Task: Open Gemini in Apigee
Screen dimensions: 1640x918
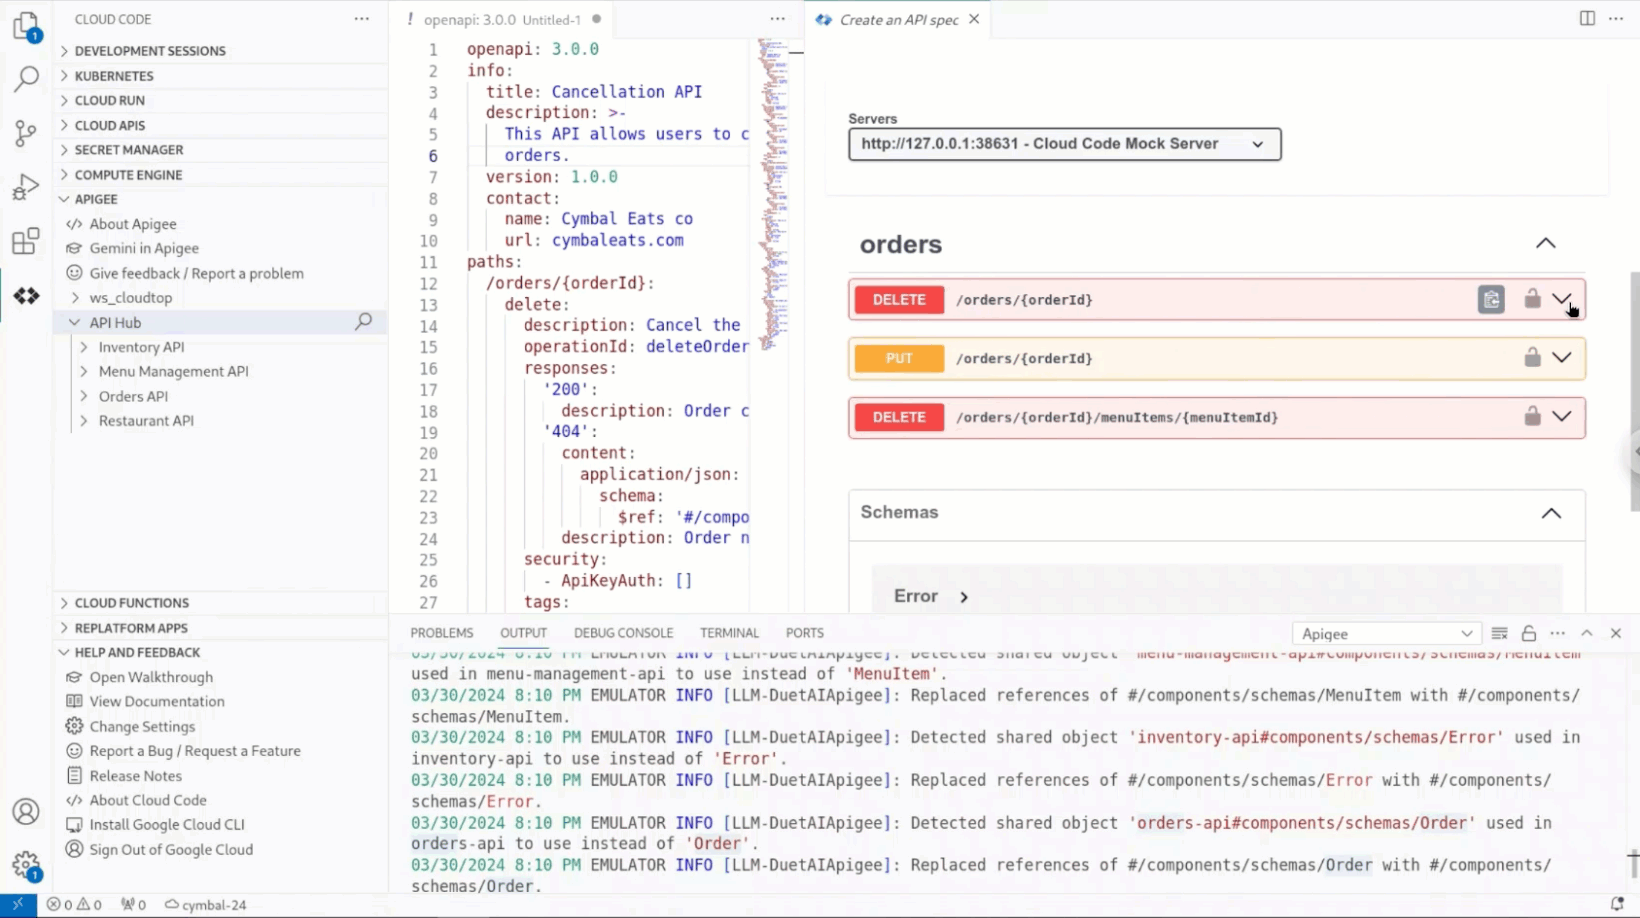Action: [x=144, y=248]
